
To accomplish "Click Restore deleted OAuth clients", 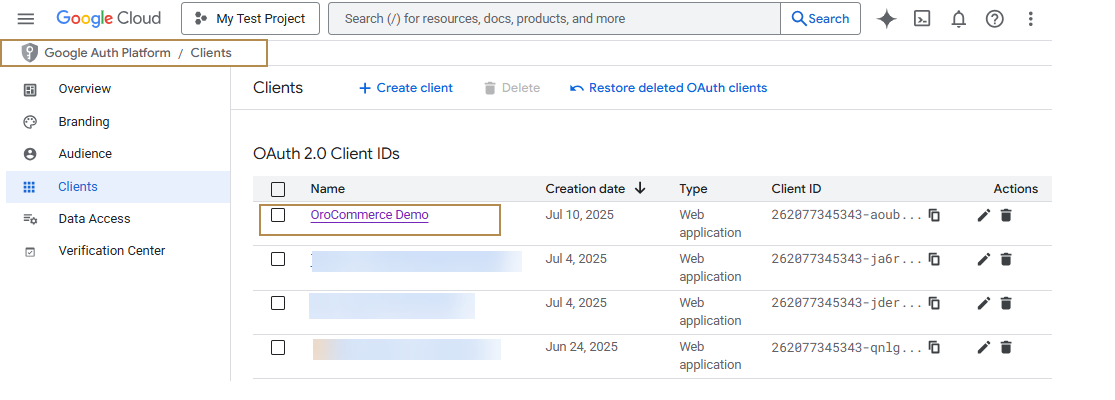I will tap(668, 88).
